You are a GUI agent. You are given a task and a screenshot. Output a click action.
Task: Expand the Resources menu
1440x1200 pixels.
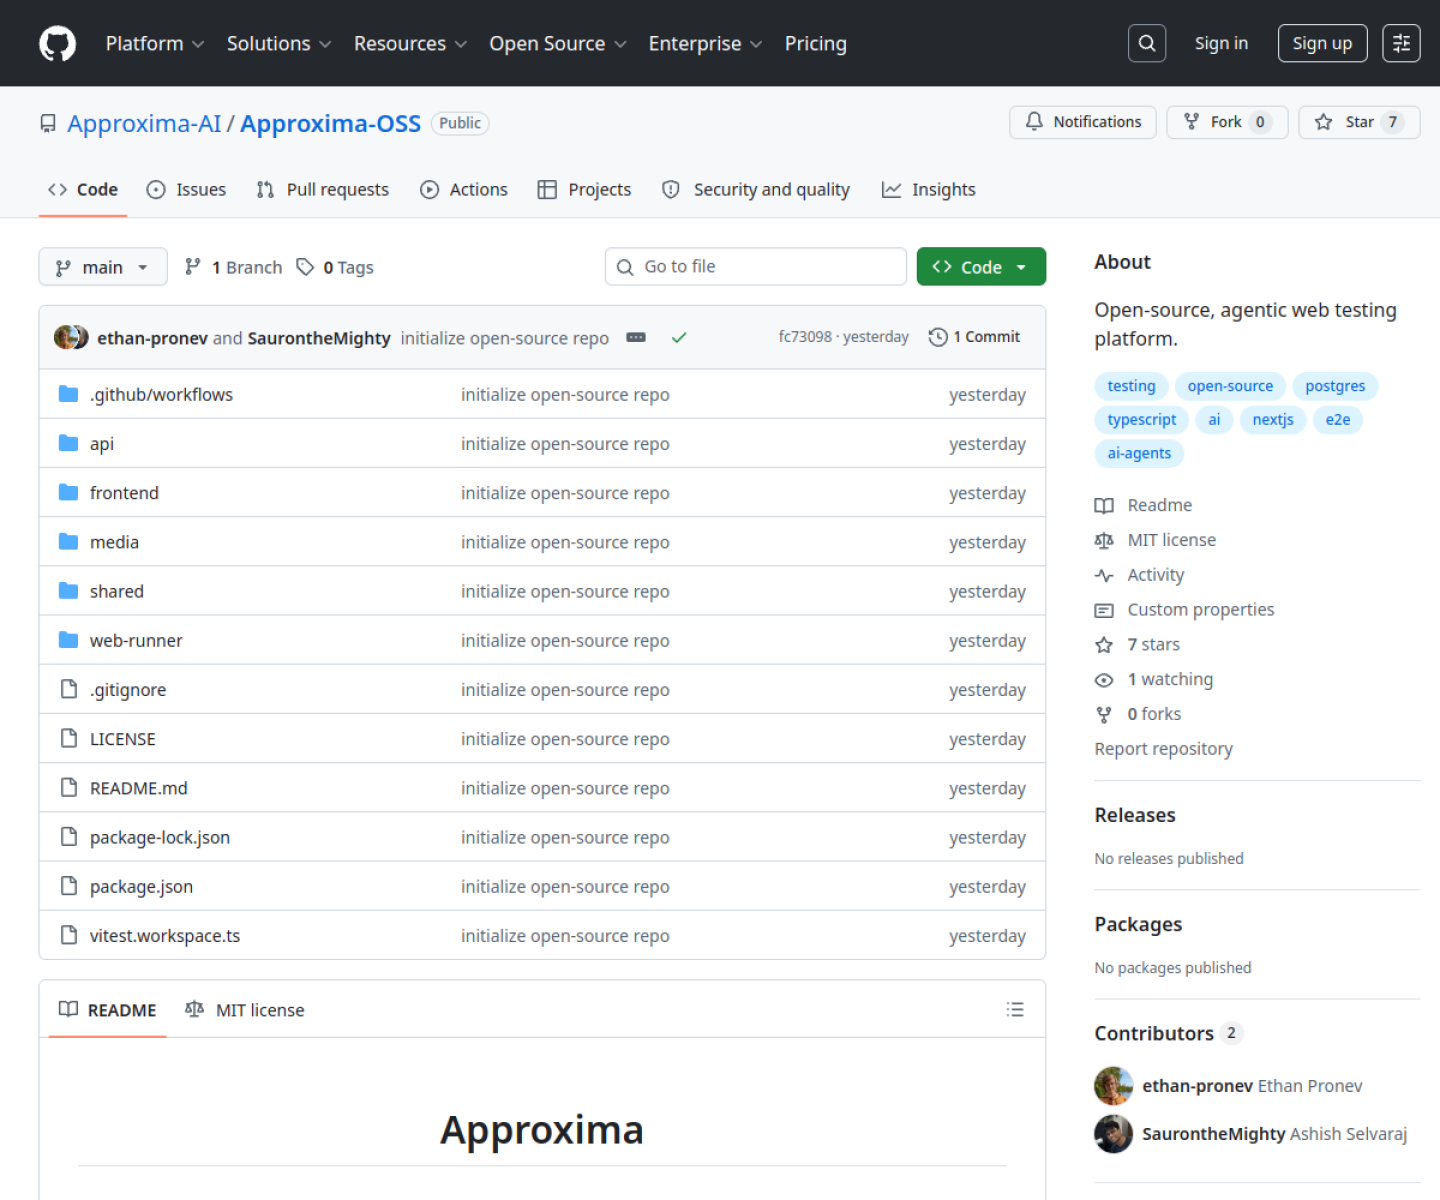pyautogui.click(x=410, y=44)
